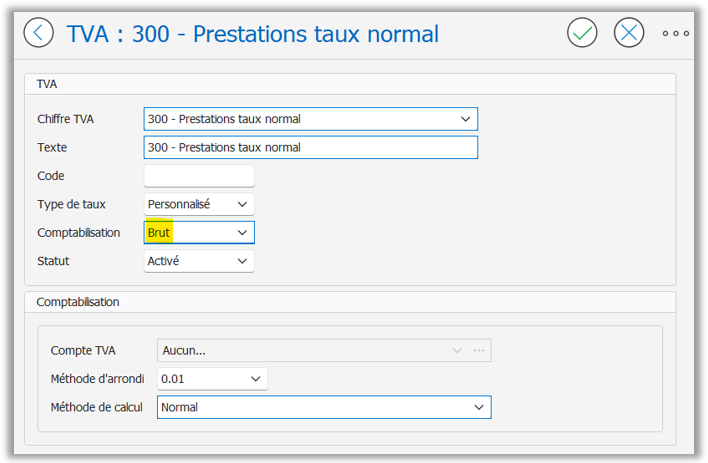Open the Compte TVA Aucun dropdown
Image resolution: width=708 pixels, height=463 pixels.
click(x=324, y=351)
